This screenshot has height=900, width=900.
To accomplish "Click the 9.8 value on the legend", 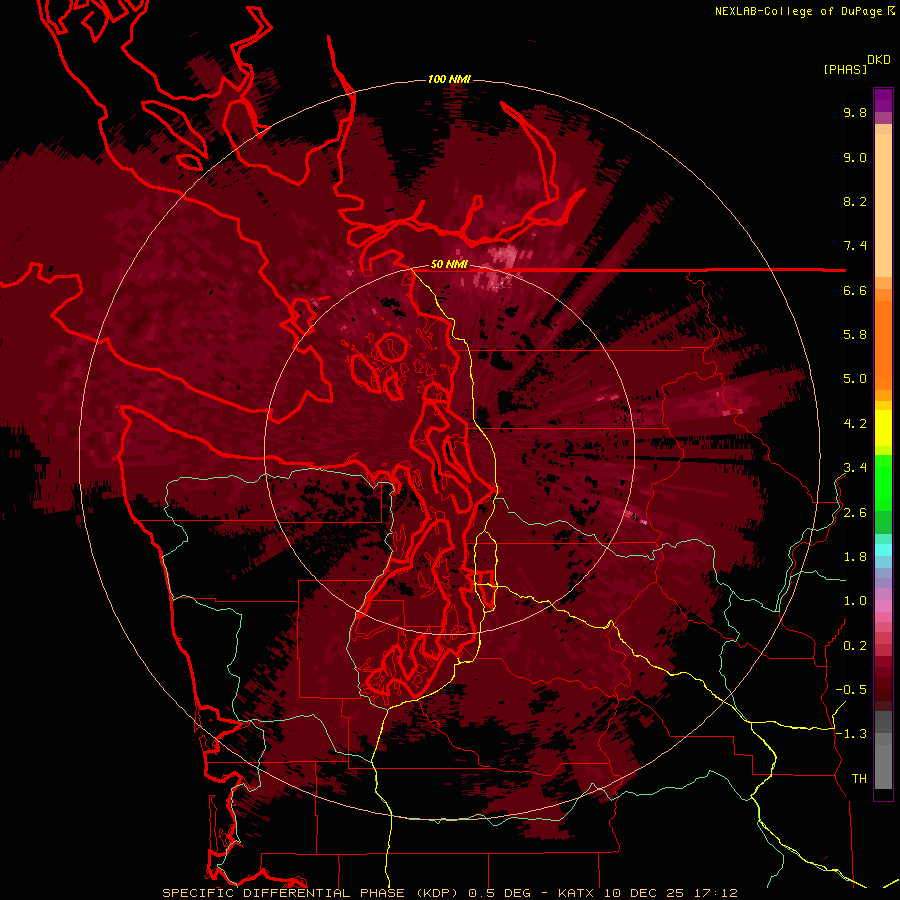I will (855, 113).
